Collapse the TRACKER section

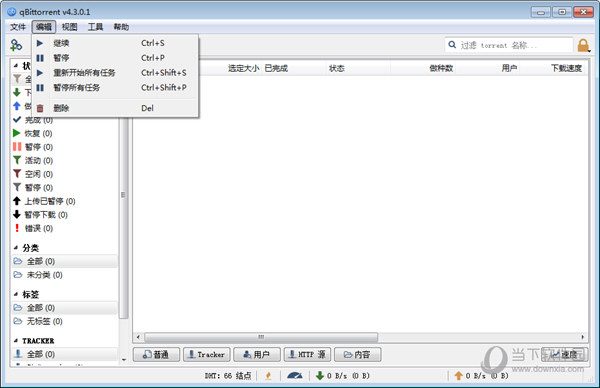pos(16,341)
